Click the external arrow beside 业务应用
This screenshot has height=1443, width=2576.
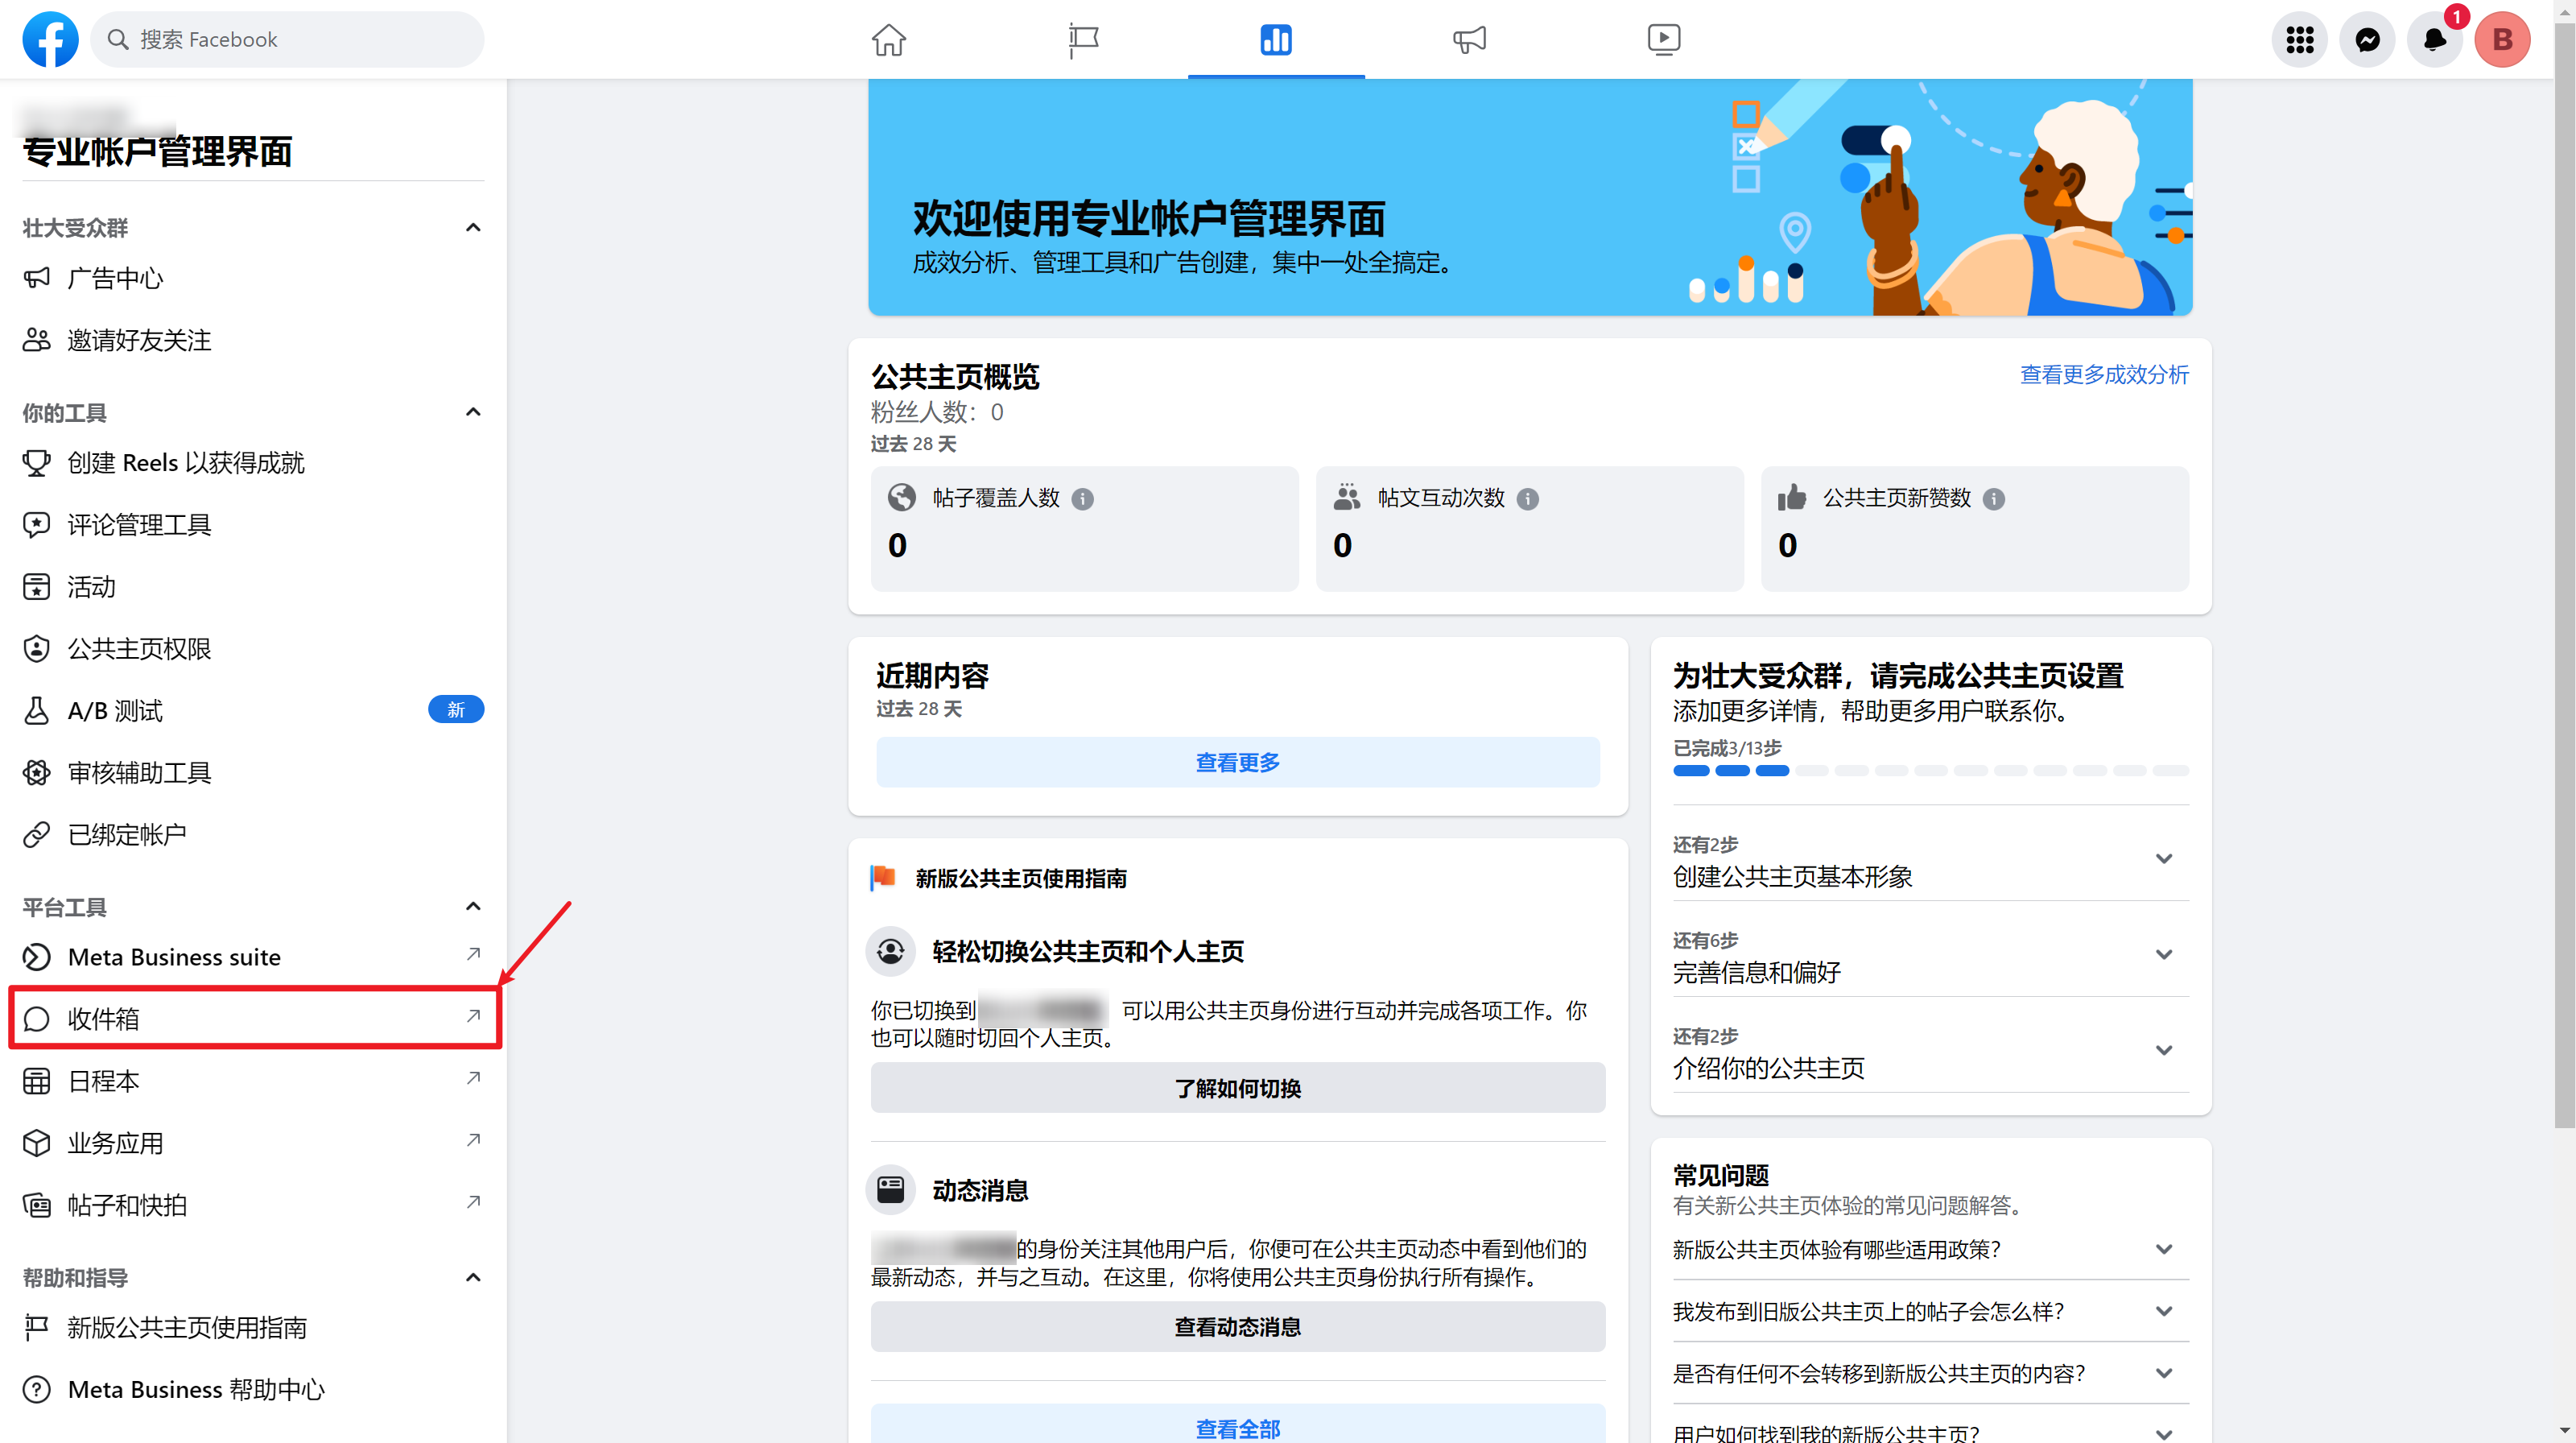tap(473, 1140)
